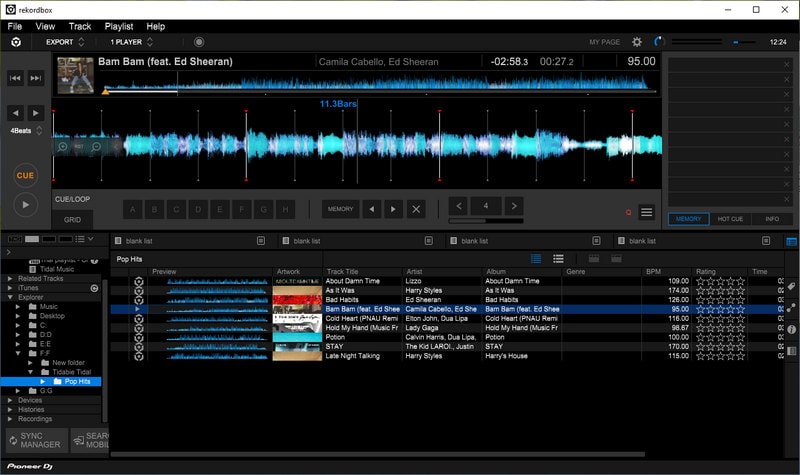The width and height of the screenshot is (800, 475).
Task: Expand the Related Tracks tree node
Action: tap(10, 279)
